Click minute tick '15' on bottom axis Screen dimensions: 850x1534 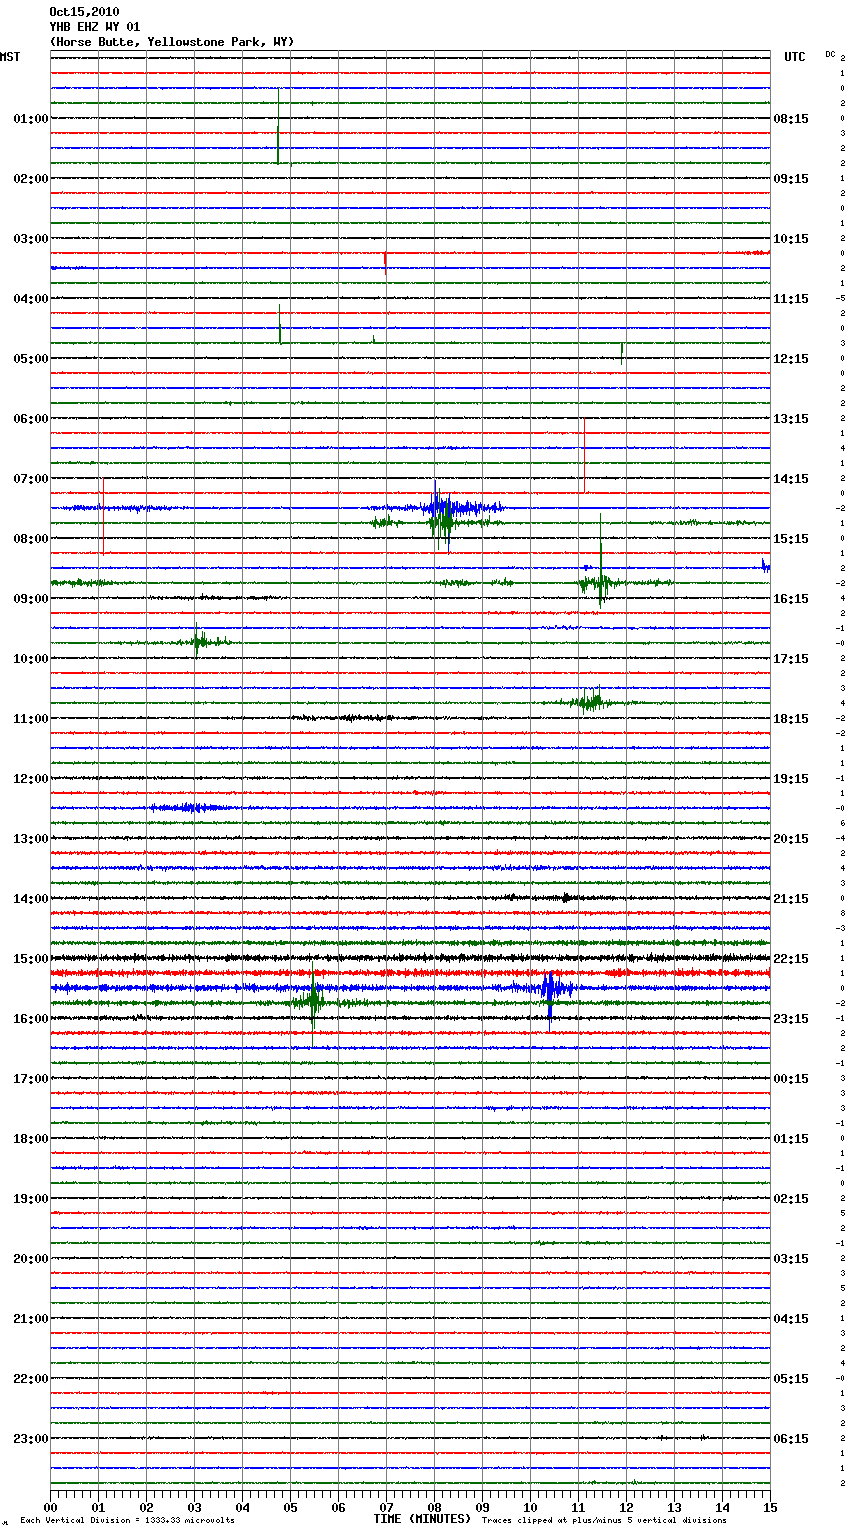pos(770,1507)
